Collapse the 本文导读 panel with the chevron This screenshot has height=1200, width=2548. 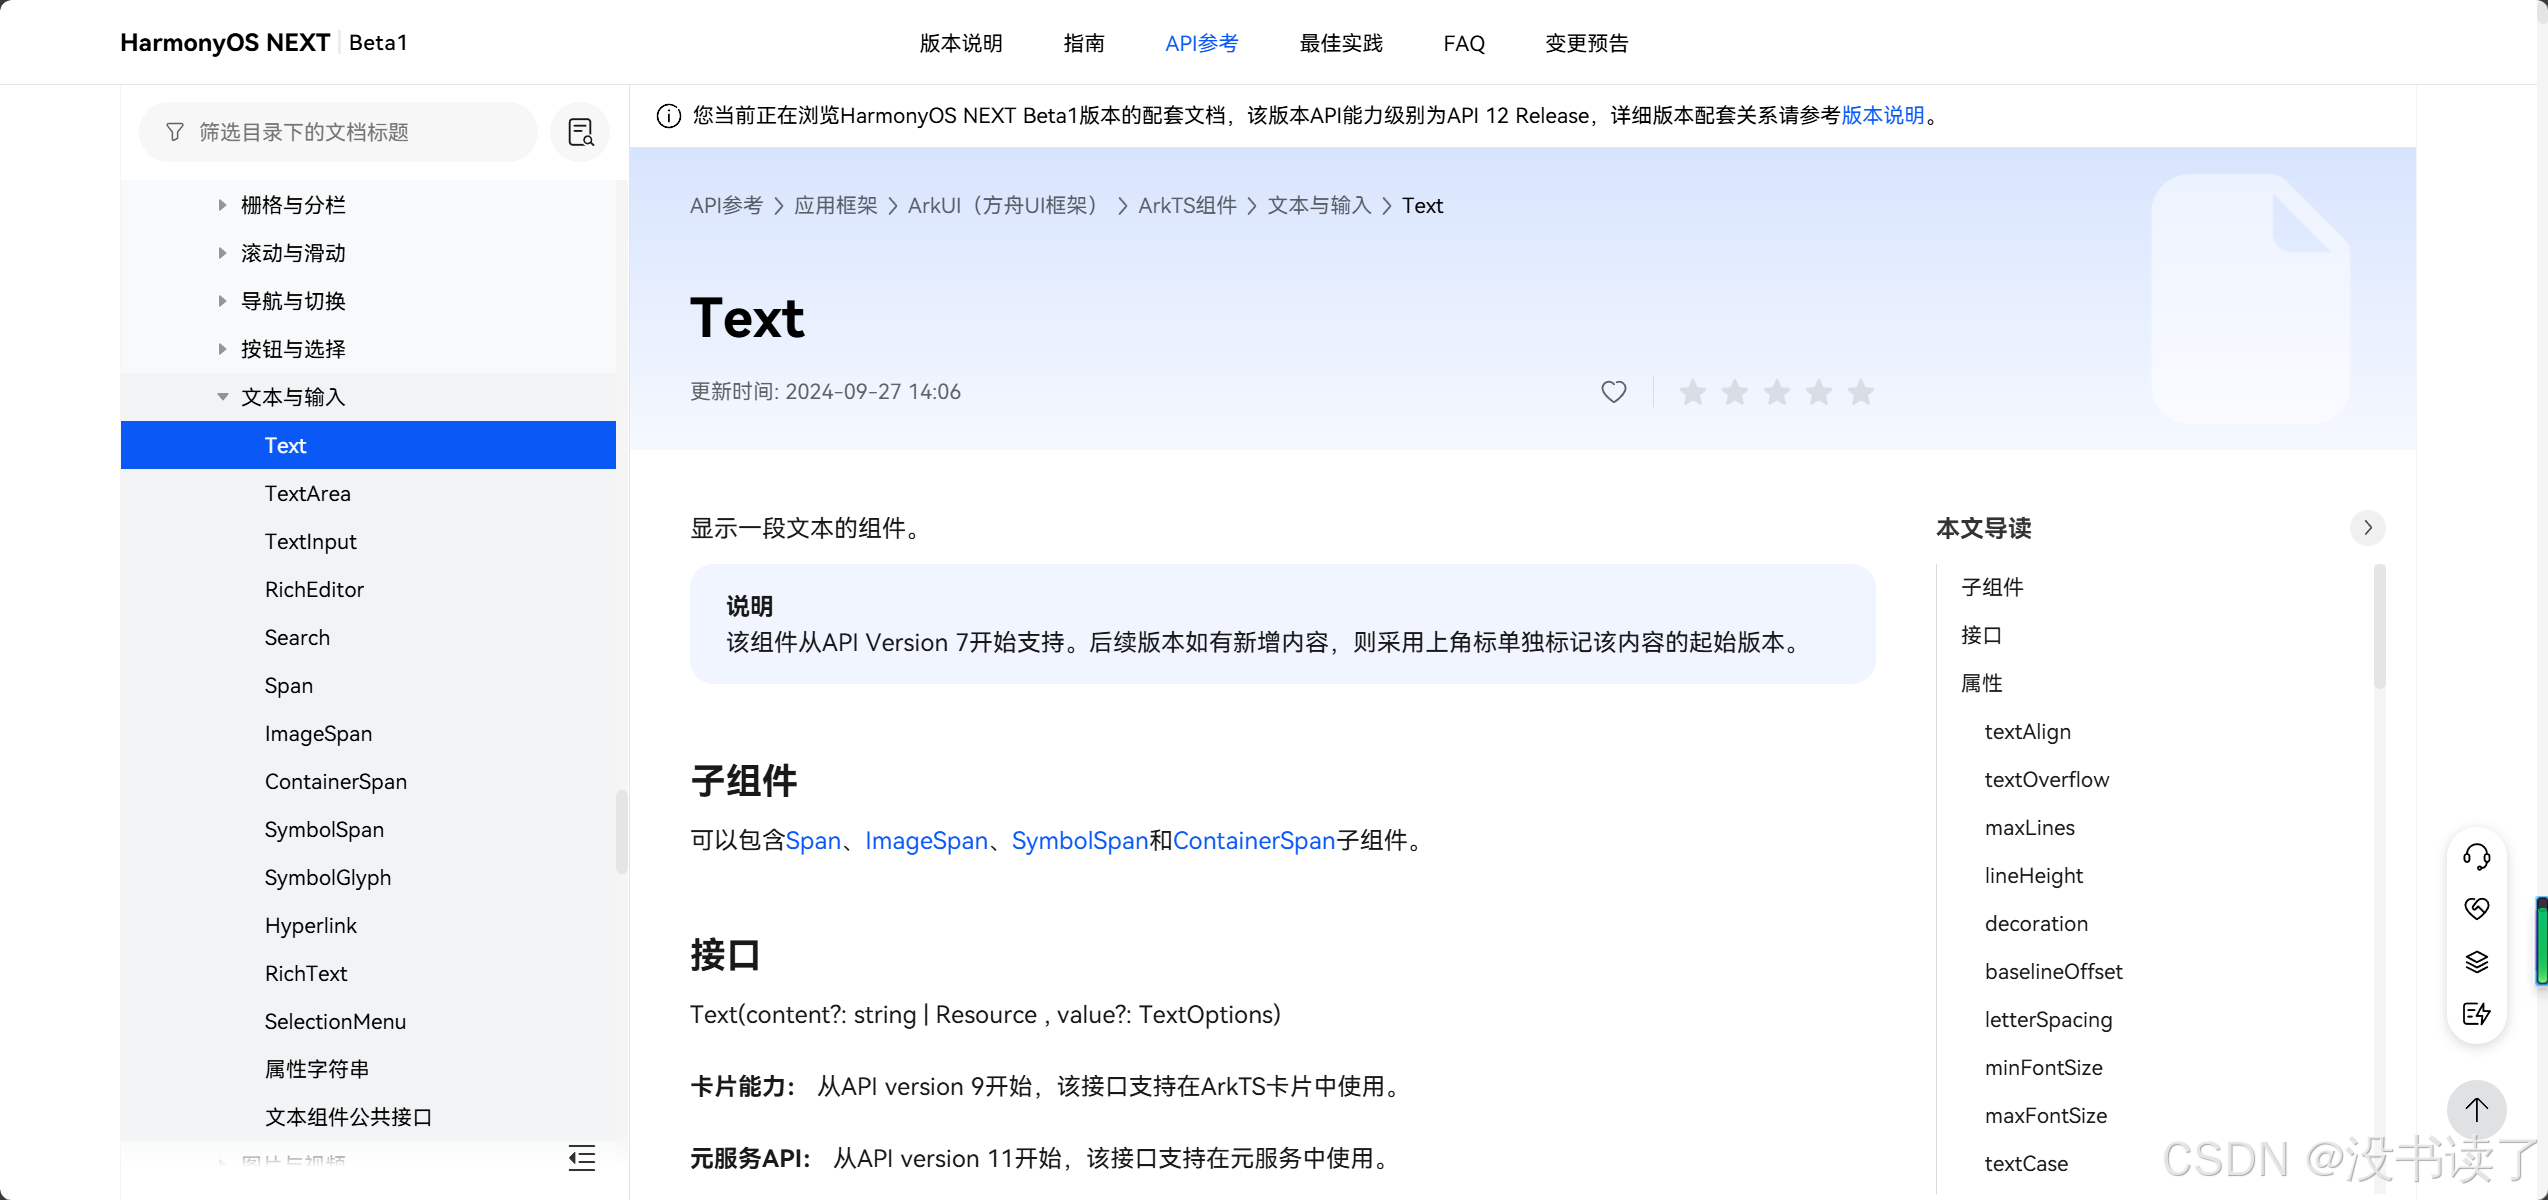coord(2367,528)
